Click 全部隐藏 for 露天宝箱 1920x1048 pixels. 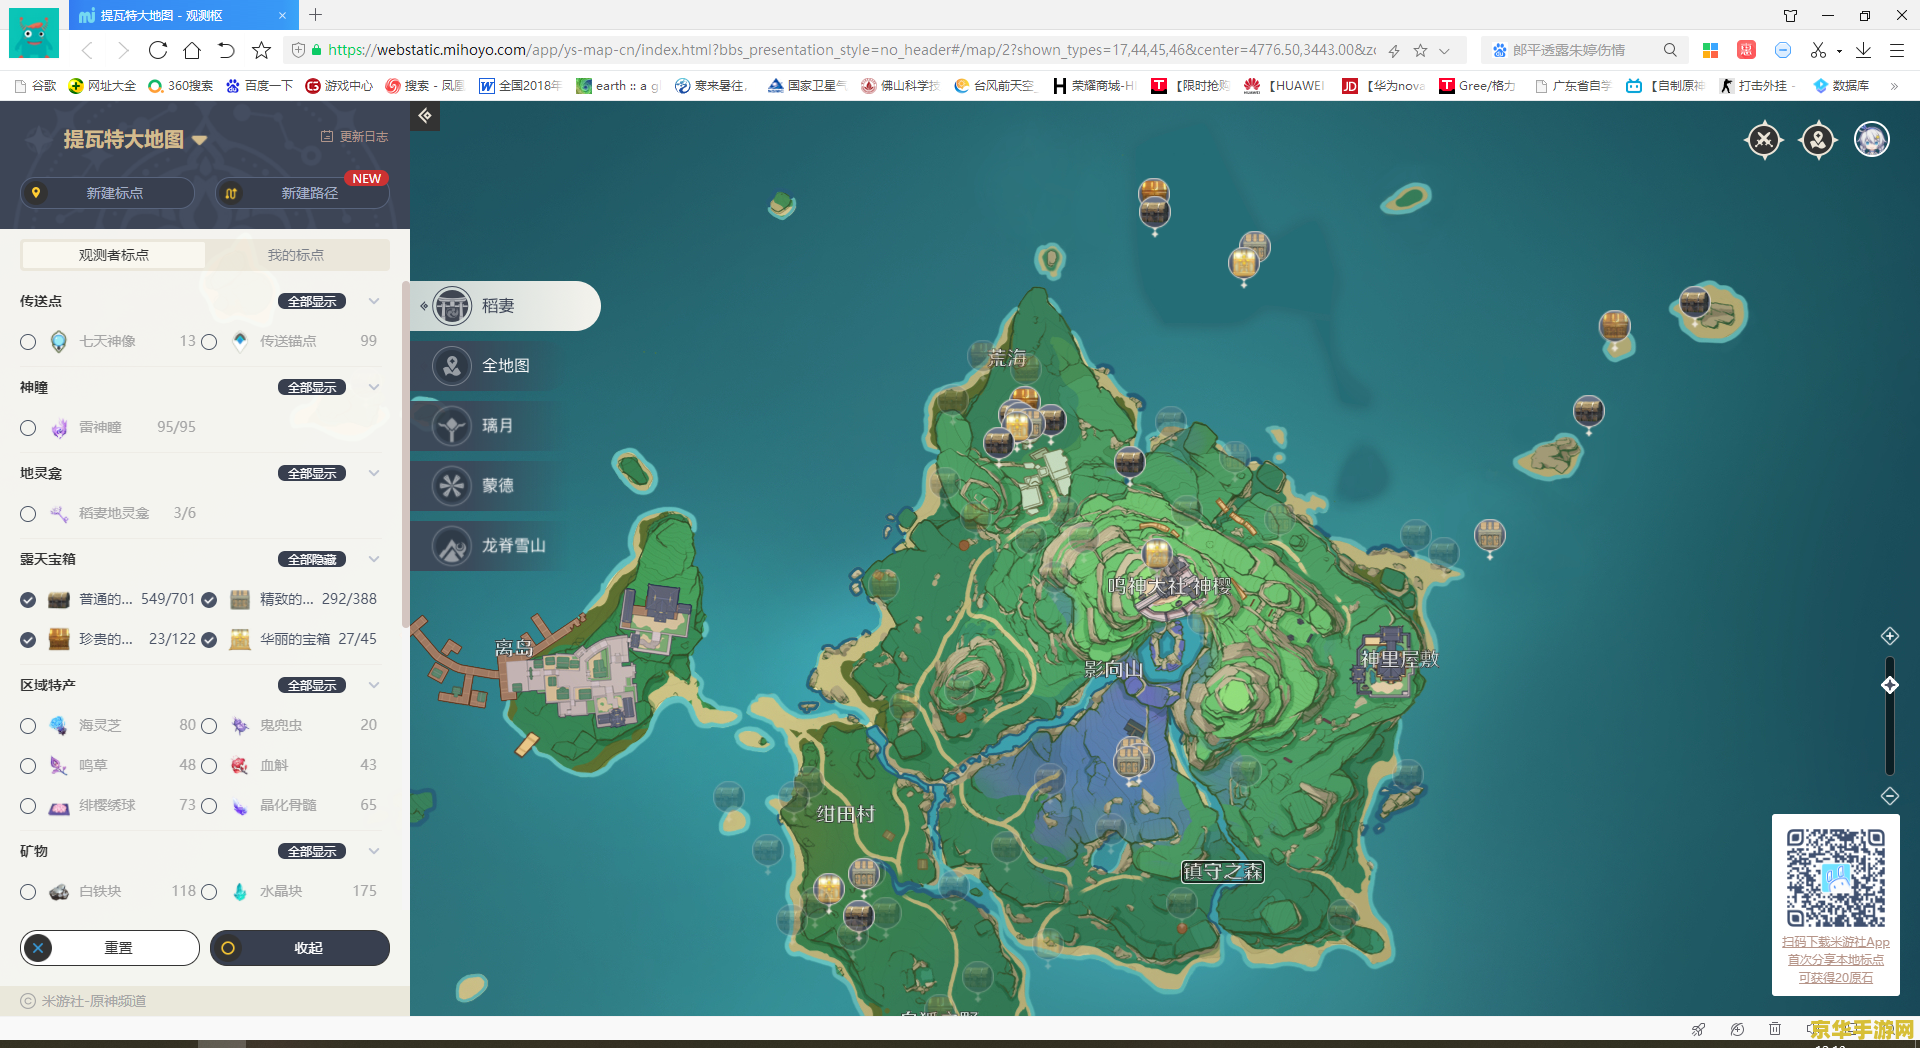pos(312,559)
